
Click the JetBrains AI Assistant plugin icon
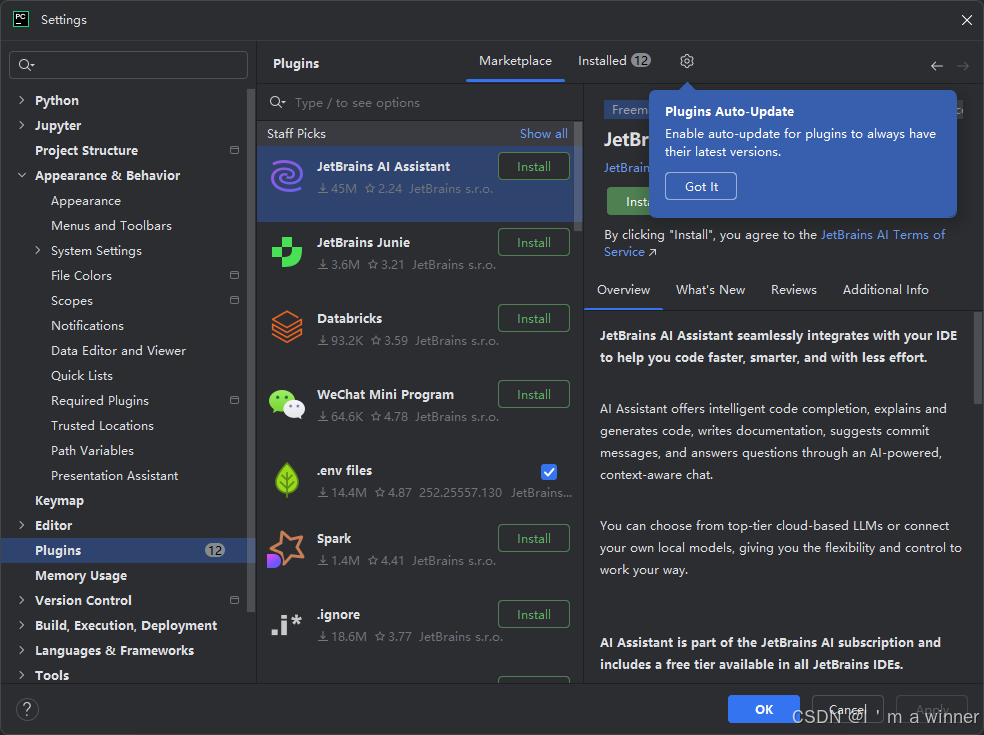tap(287, 176)
